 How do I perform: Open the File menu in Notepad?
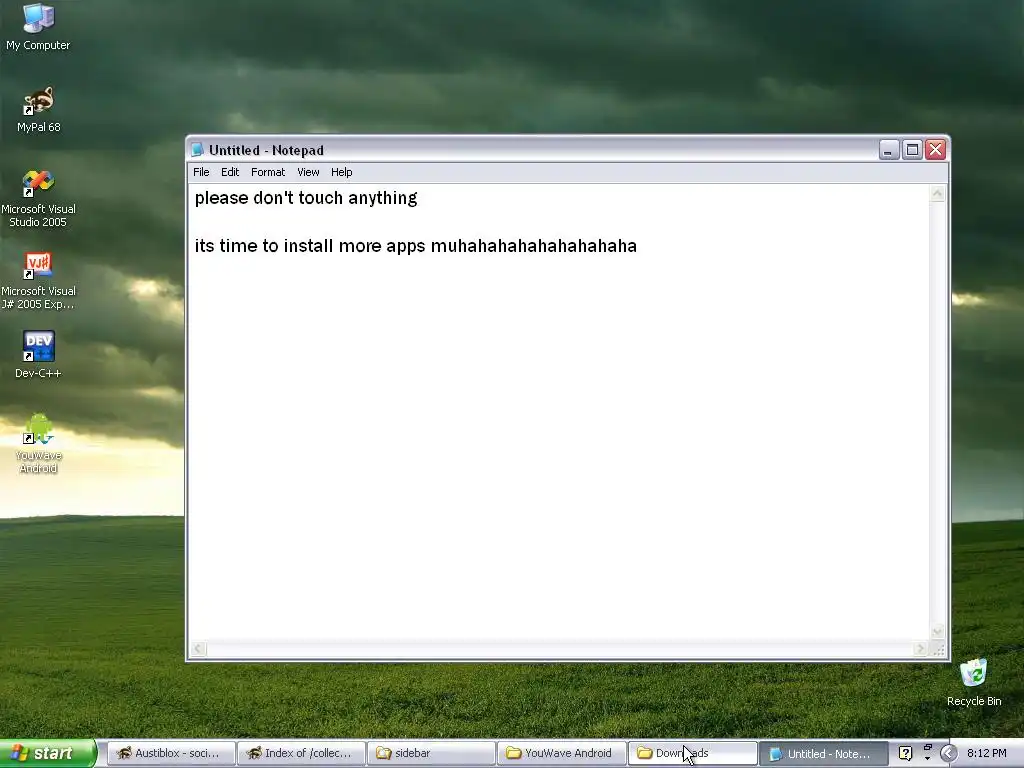coord(201,172)
